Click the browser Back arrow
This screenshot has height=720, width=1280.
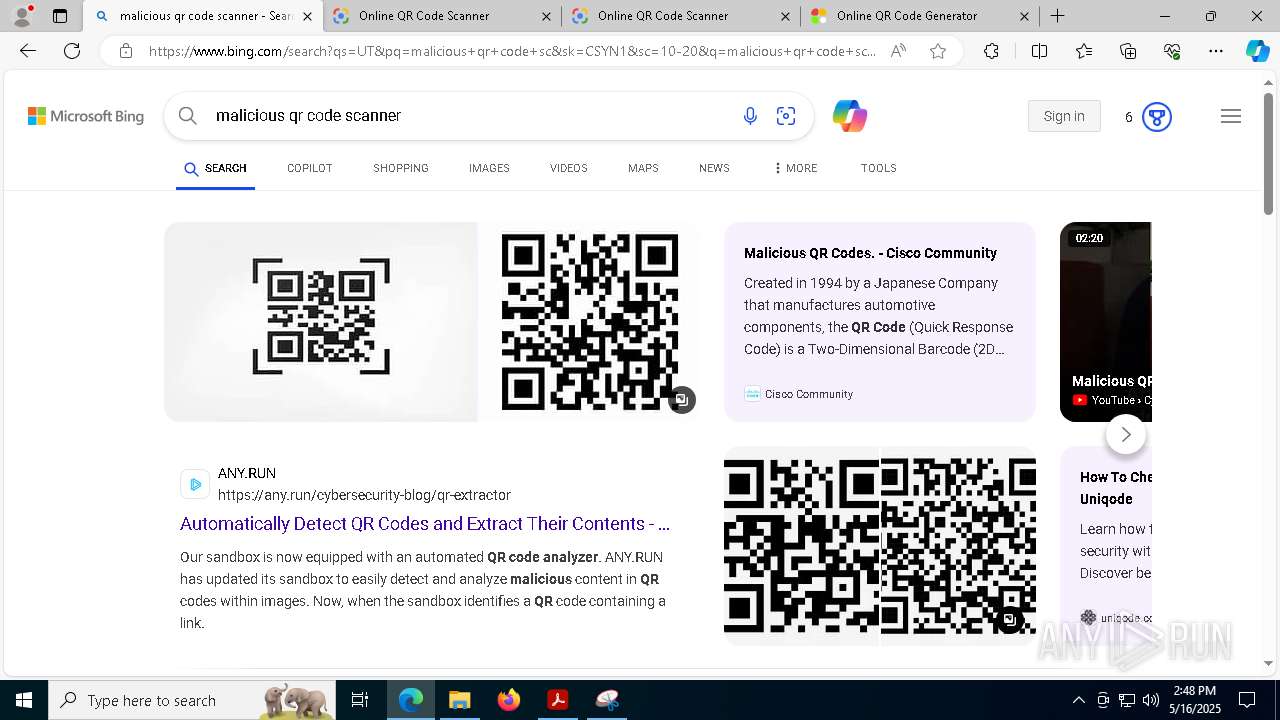point(28,51)
